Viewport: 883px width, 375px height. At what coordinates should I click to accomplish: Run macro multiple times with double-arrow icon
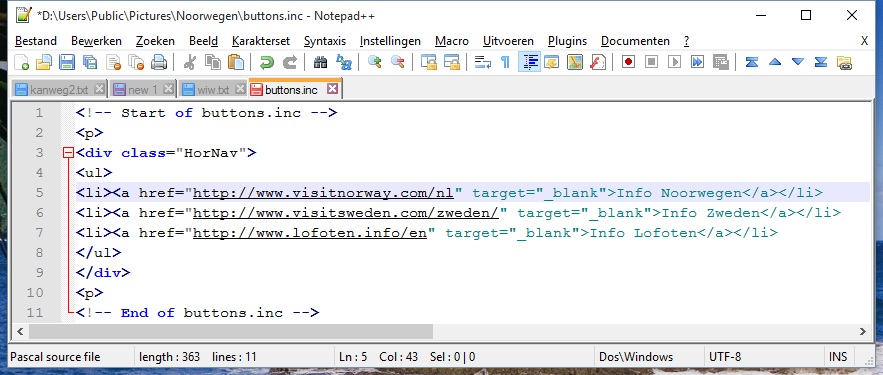click(x=698, y=61)
